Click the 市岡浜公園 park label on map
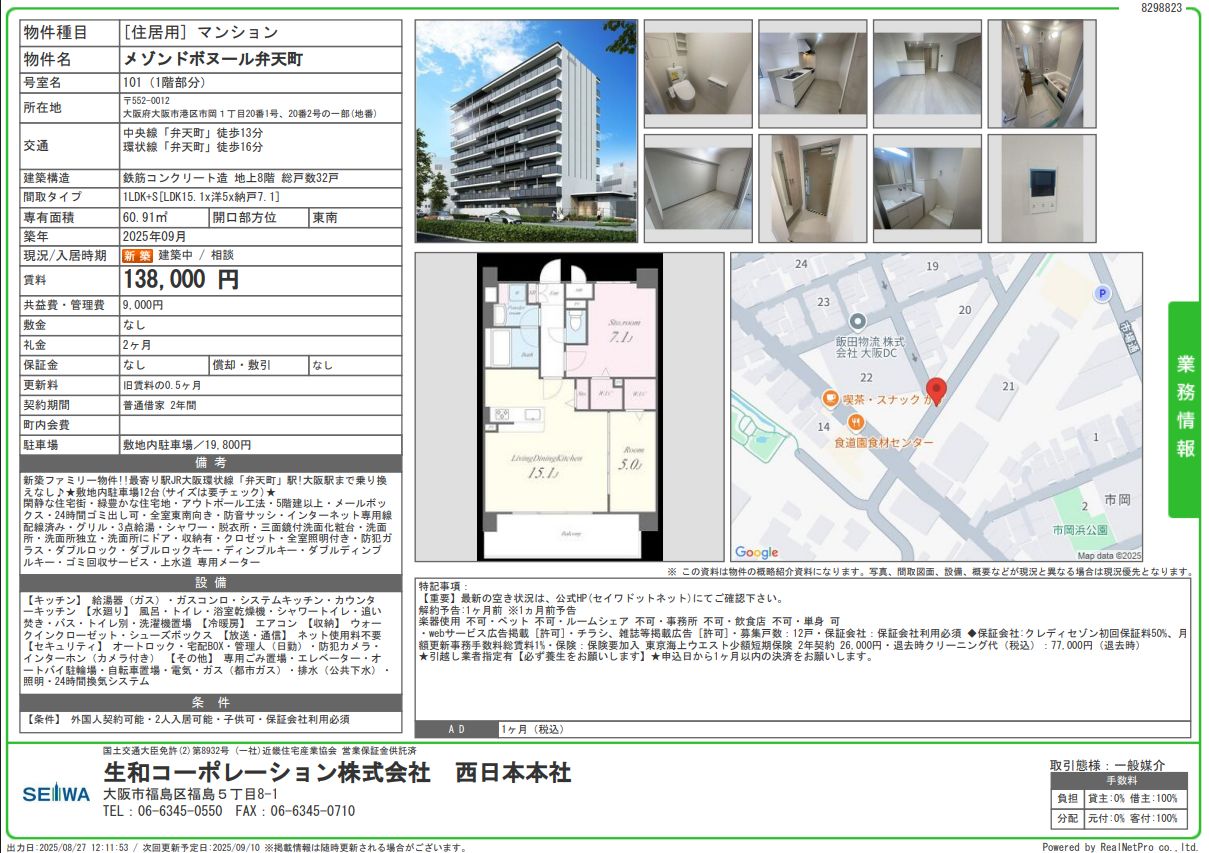Screen dimensions: 1209x853 (x=1079, y=529)
